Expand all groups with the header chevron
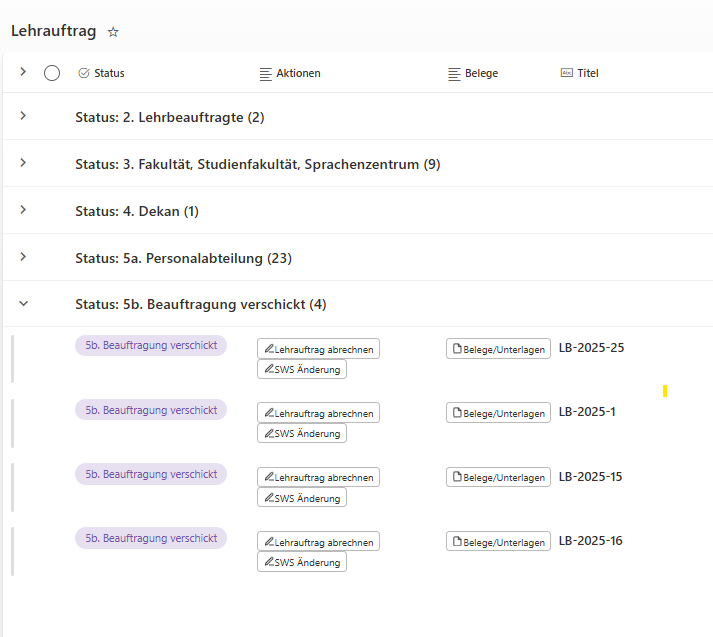Viewport: 713px width, 637px height. [x=23, y=72]
